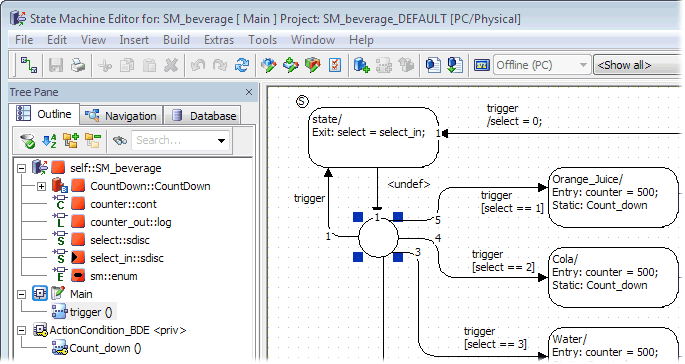Click the Cut scissors icon
Image resolution: width=685 pixels, height=364 pixels.
coord(105,66)
